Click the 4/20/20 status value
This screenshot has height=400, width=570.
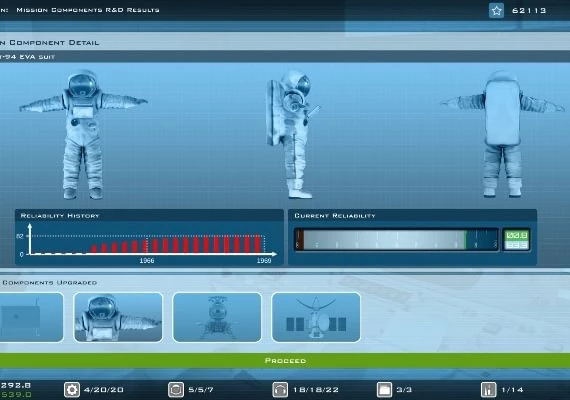tap(104, 390)
